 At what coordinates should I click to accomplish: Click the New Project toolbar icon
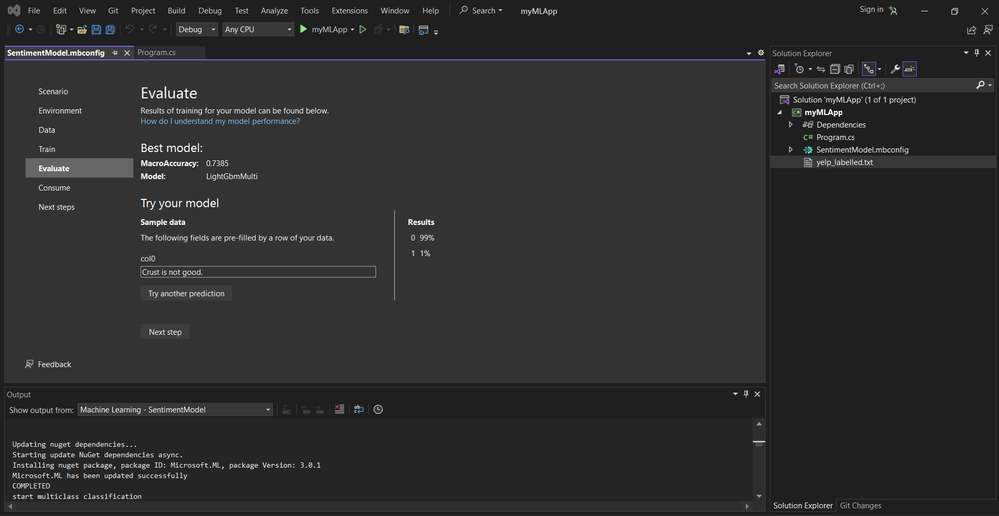(x=61, y=29)
